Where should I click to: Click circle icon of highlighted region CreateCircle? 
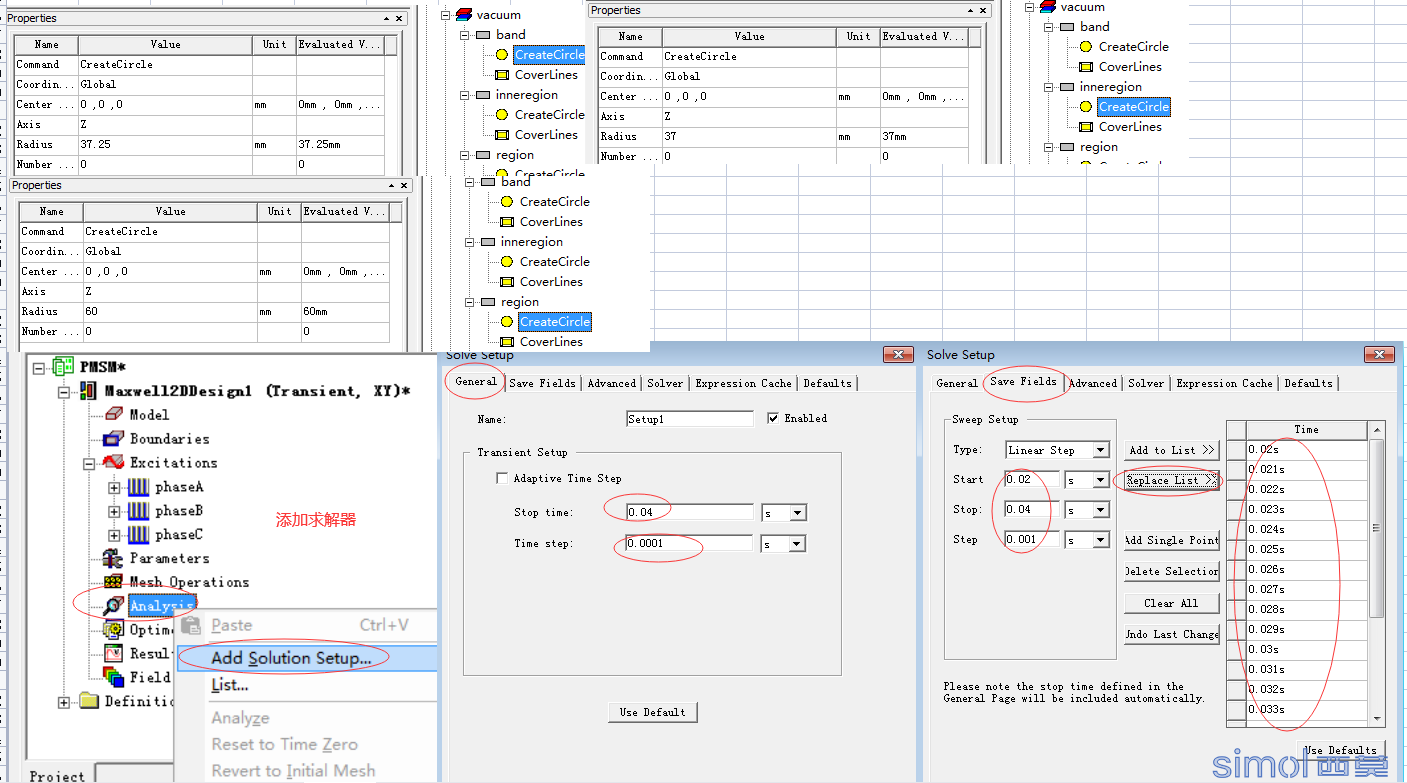(506, 322)
